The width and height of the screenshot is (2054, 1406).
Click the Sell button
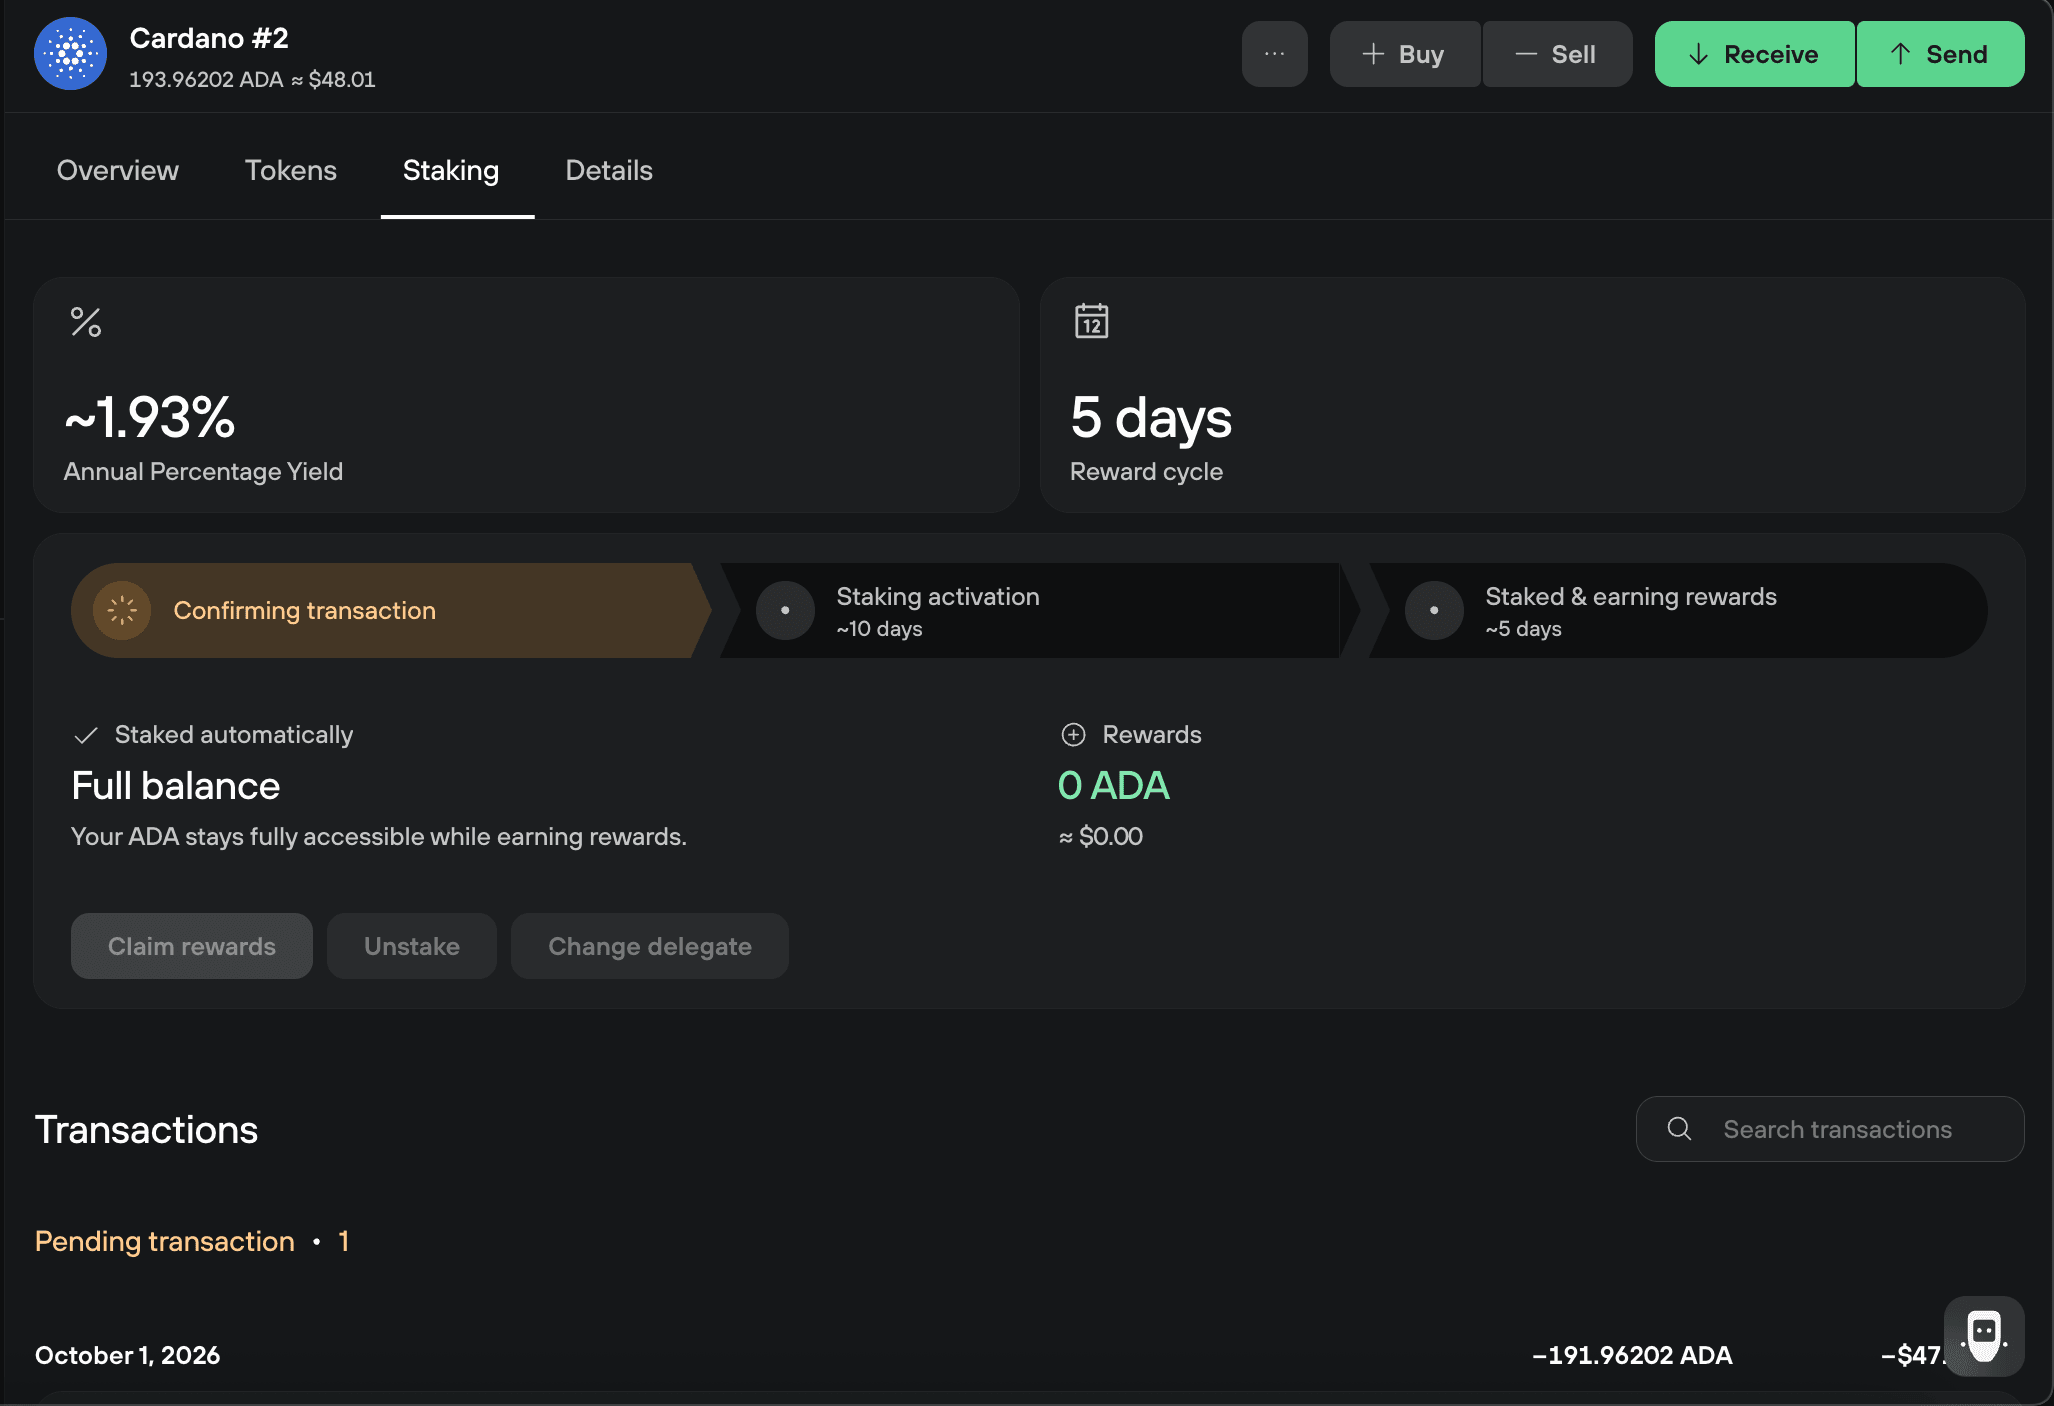(x=1557, y=54)
